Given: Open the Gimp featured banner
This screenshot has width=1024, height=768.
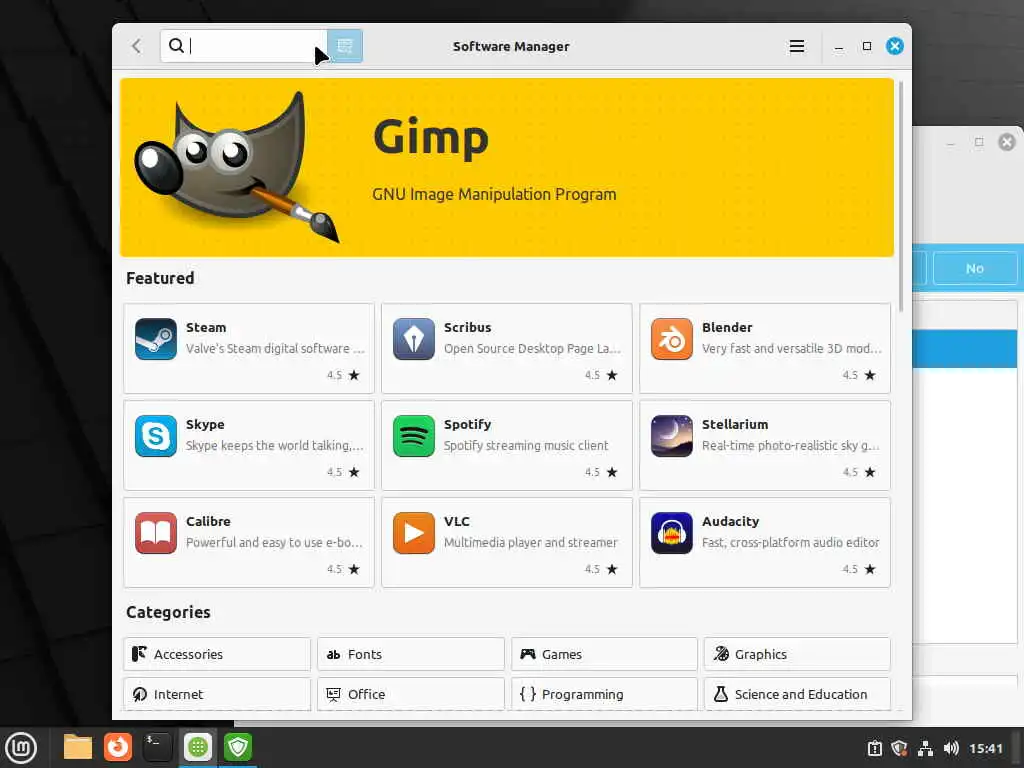Looking at the screenshot, I should coord(507,167).
